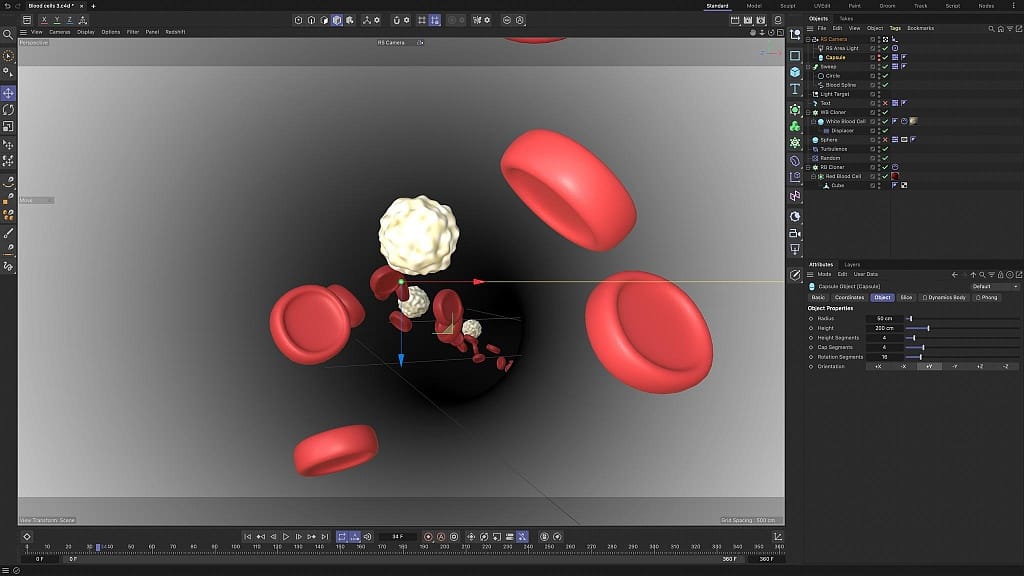The width and height of the screenshot is (1024, 576).
Task: Open the Takes tab next to Objects
Action: [846, 19]
